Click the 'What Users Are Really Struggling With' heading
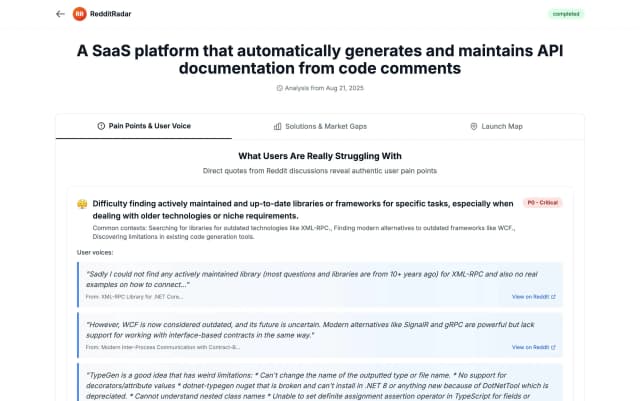Screen dimensions: 640x401 [x=320, y=156]
